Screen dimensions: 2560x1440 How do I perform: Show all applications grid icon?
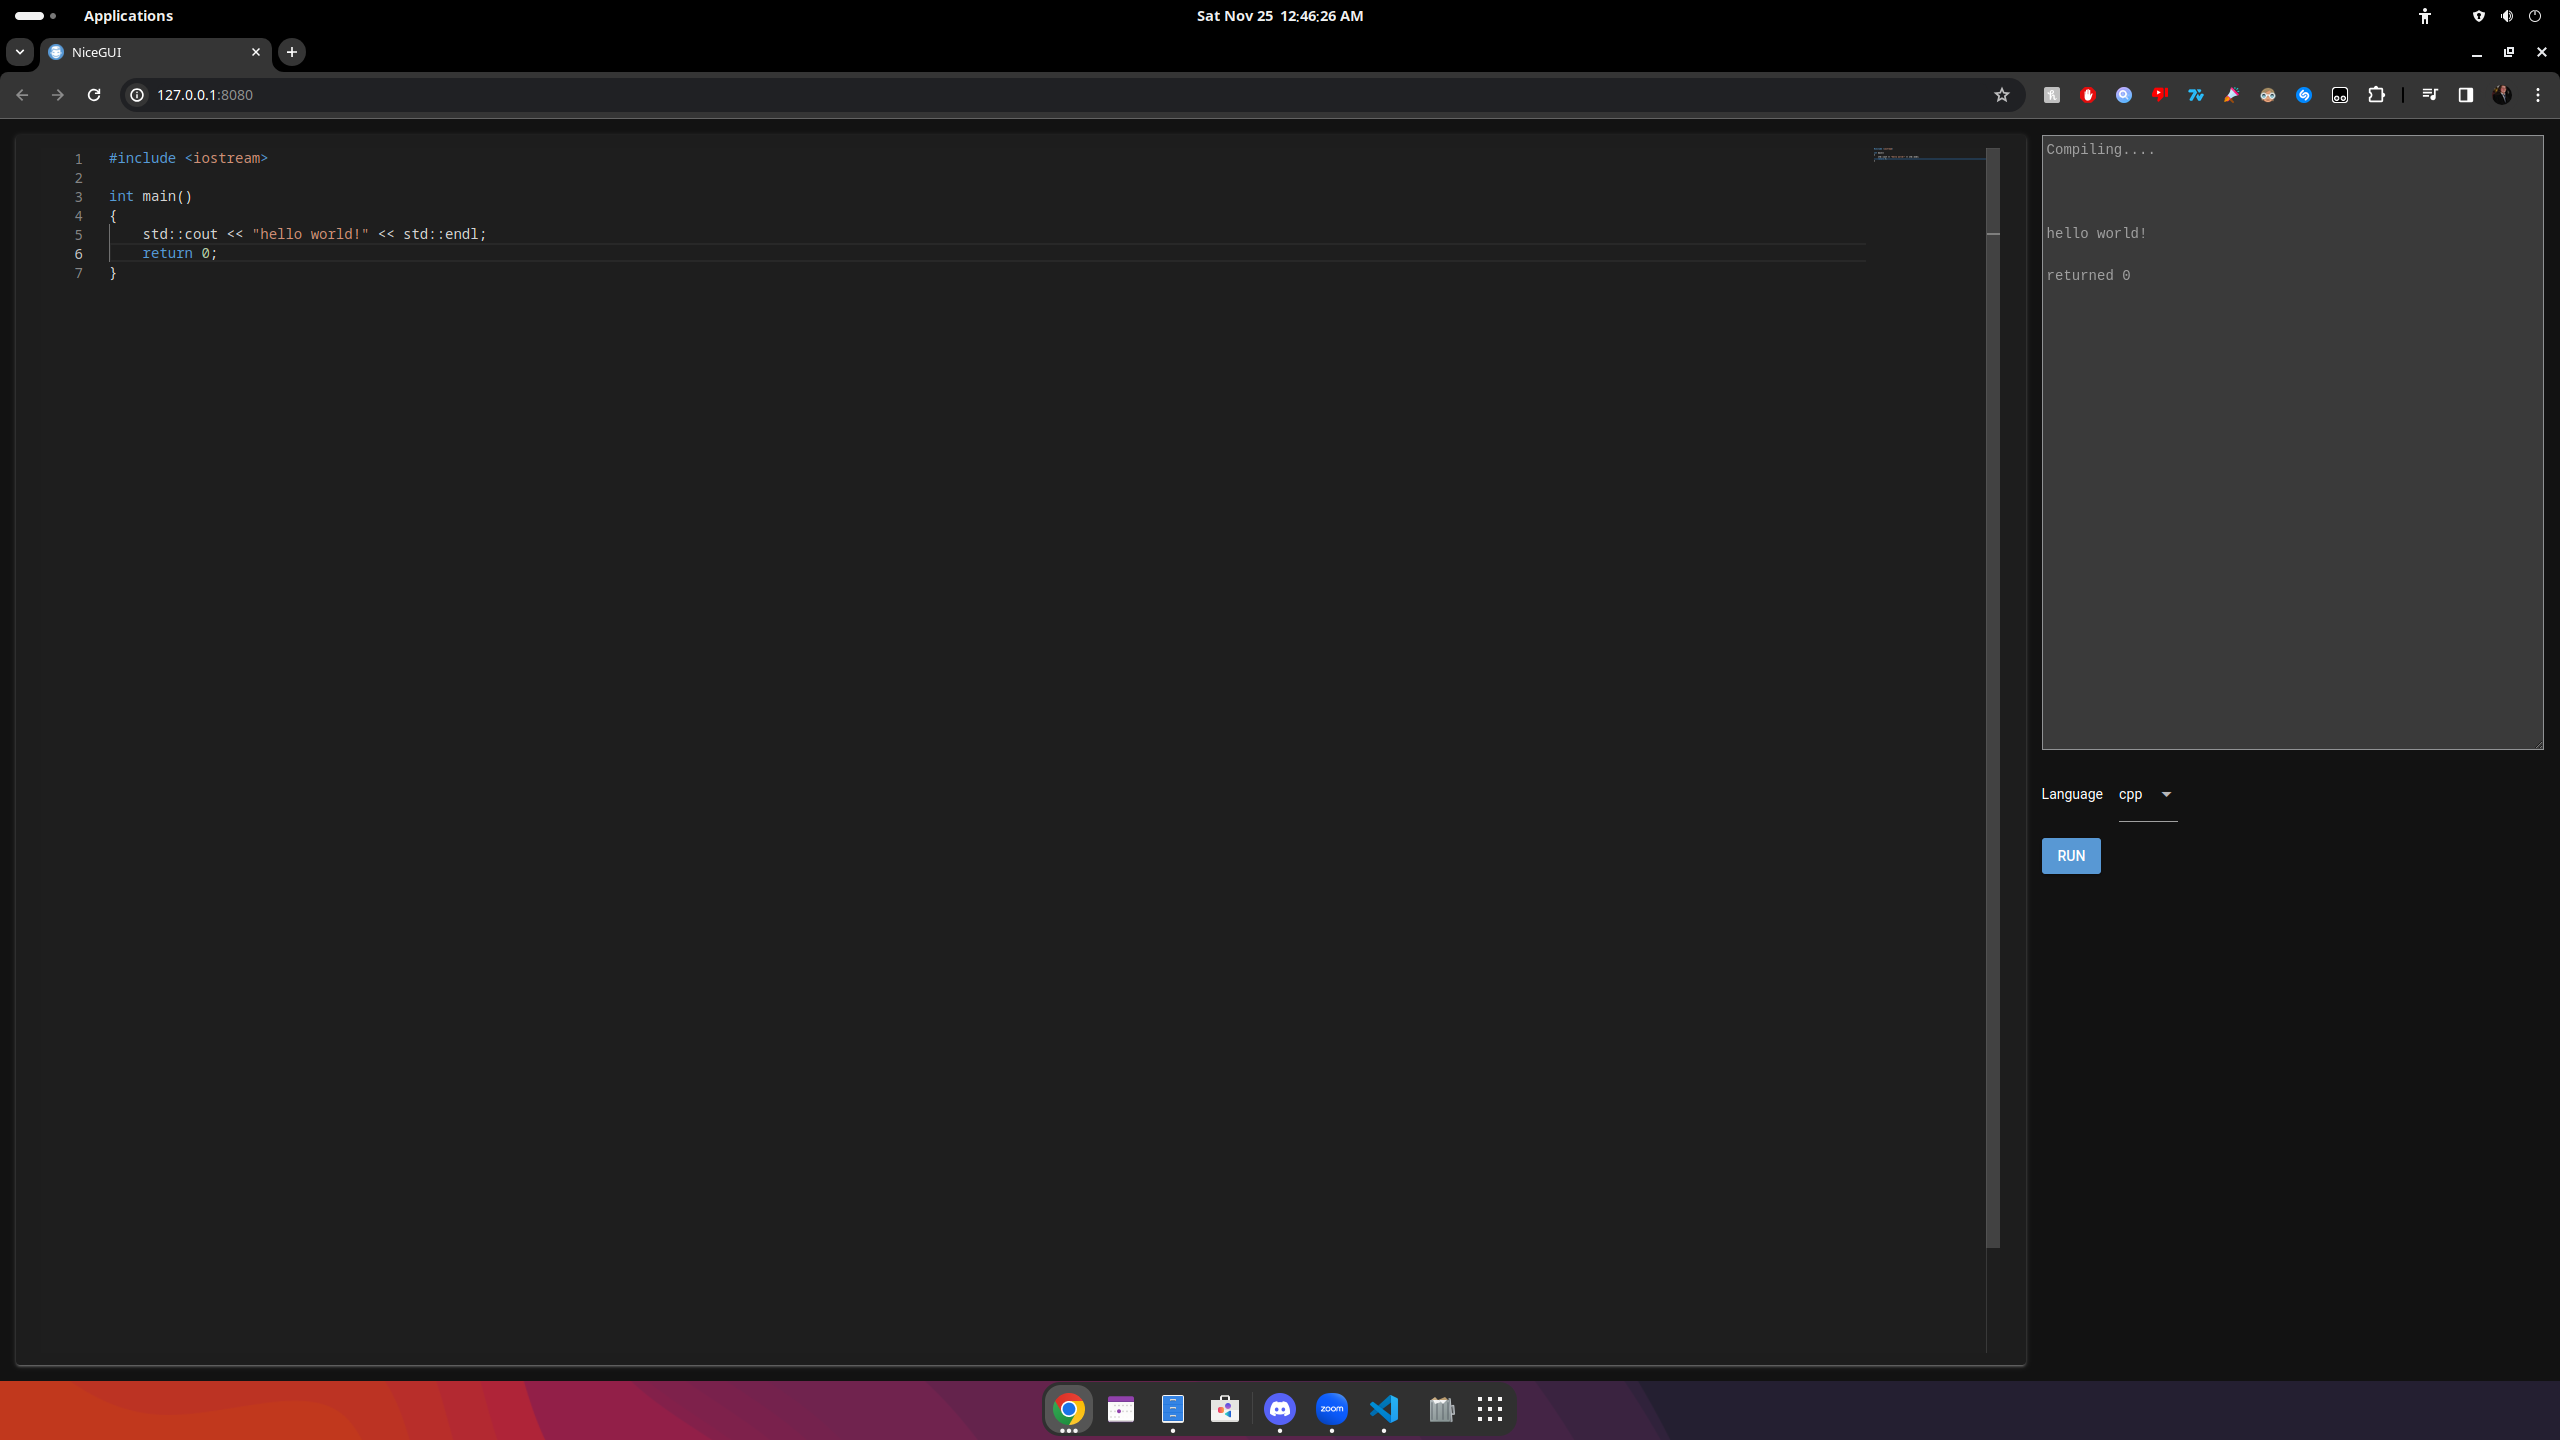pos(1489,1409)
